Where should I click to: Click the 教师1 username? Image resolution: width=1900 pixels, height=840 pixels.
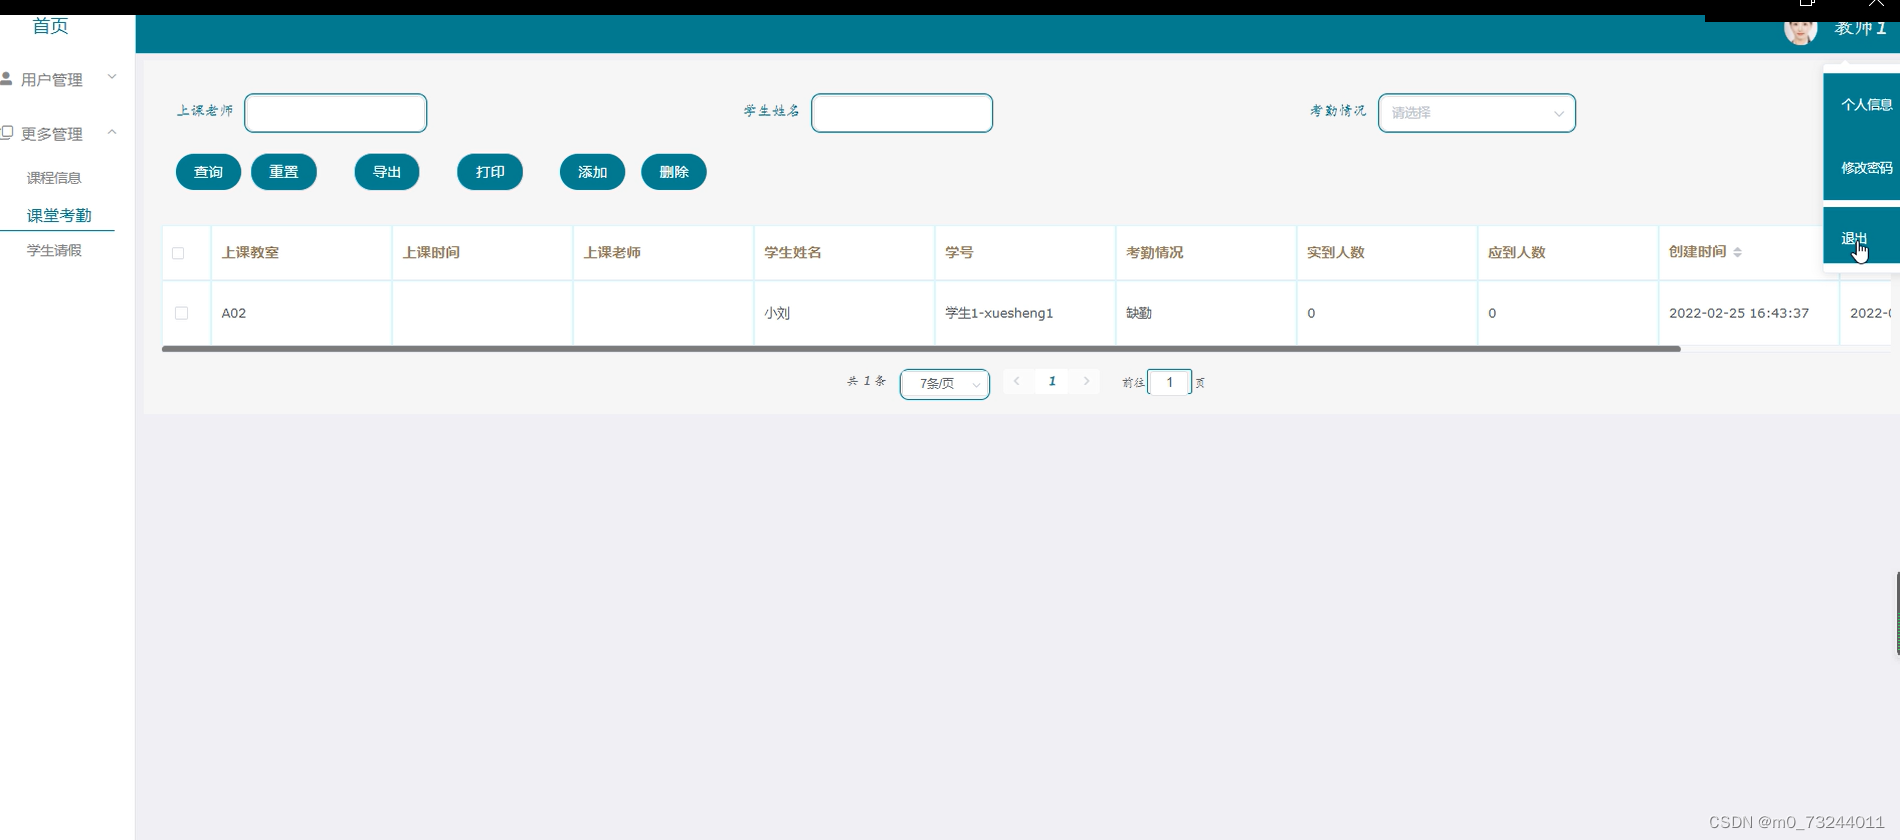pos(1860,28)
